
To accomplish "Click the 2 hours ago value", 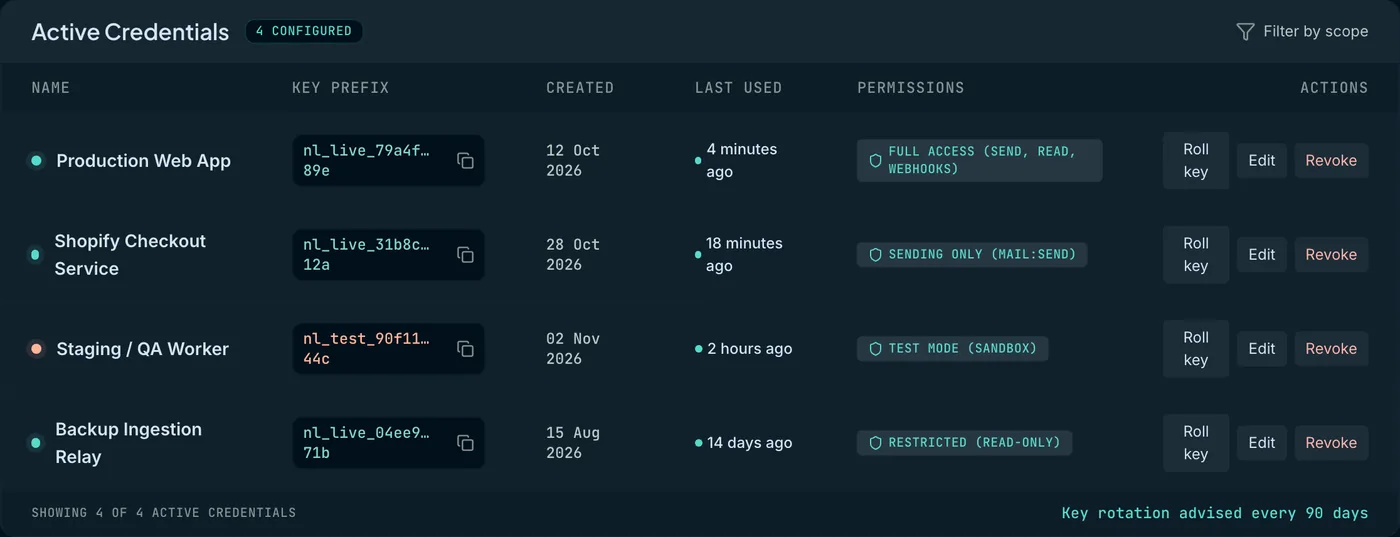I will tap(750, 349).
